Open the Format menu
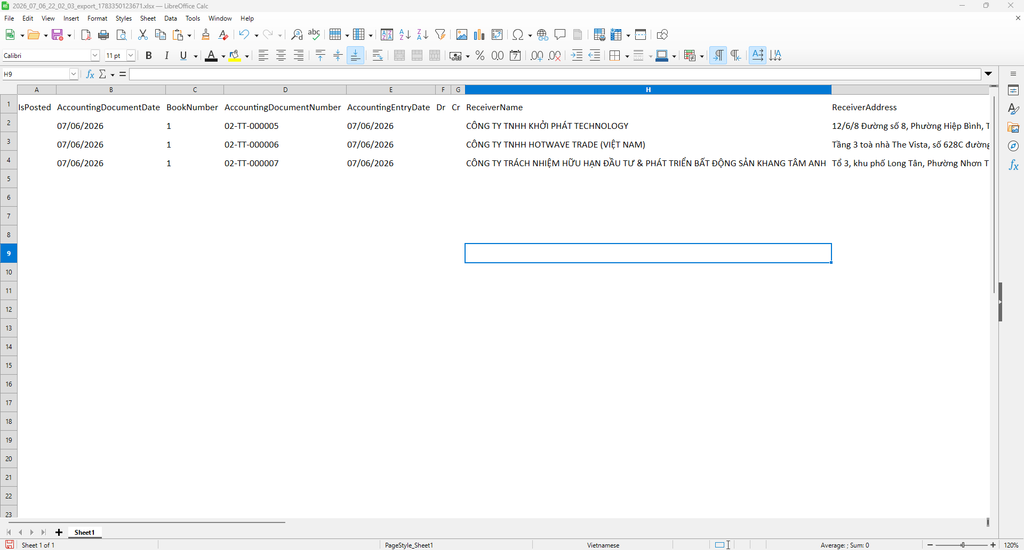1024x550 pixels. 97,18
